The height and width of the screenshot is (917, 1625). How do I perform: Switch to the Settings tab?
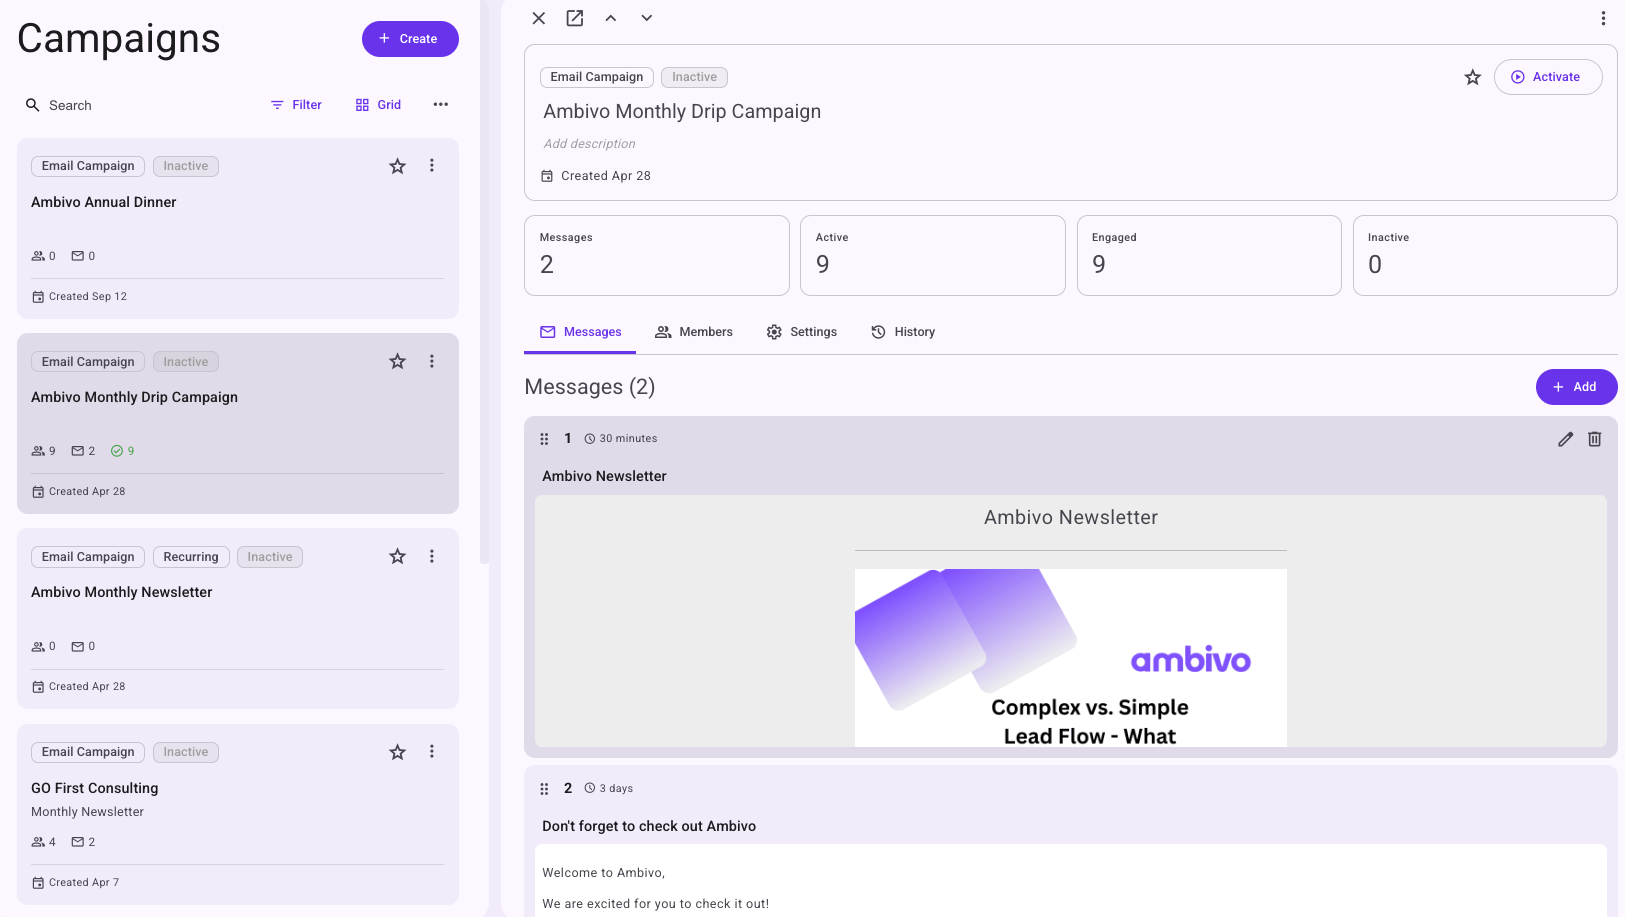pyautogui.click(x=802, y=332)
